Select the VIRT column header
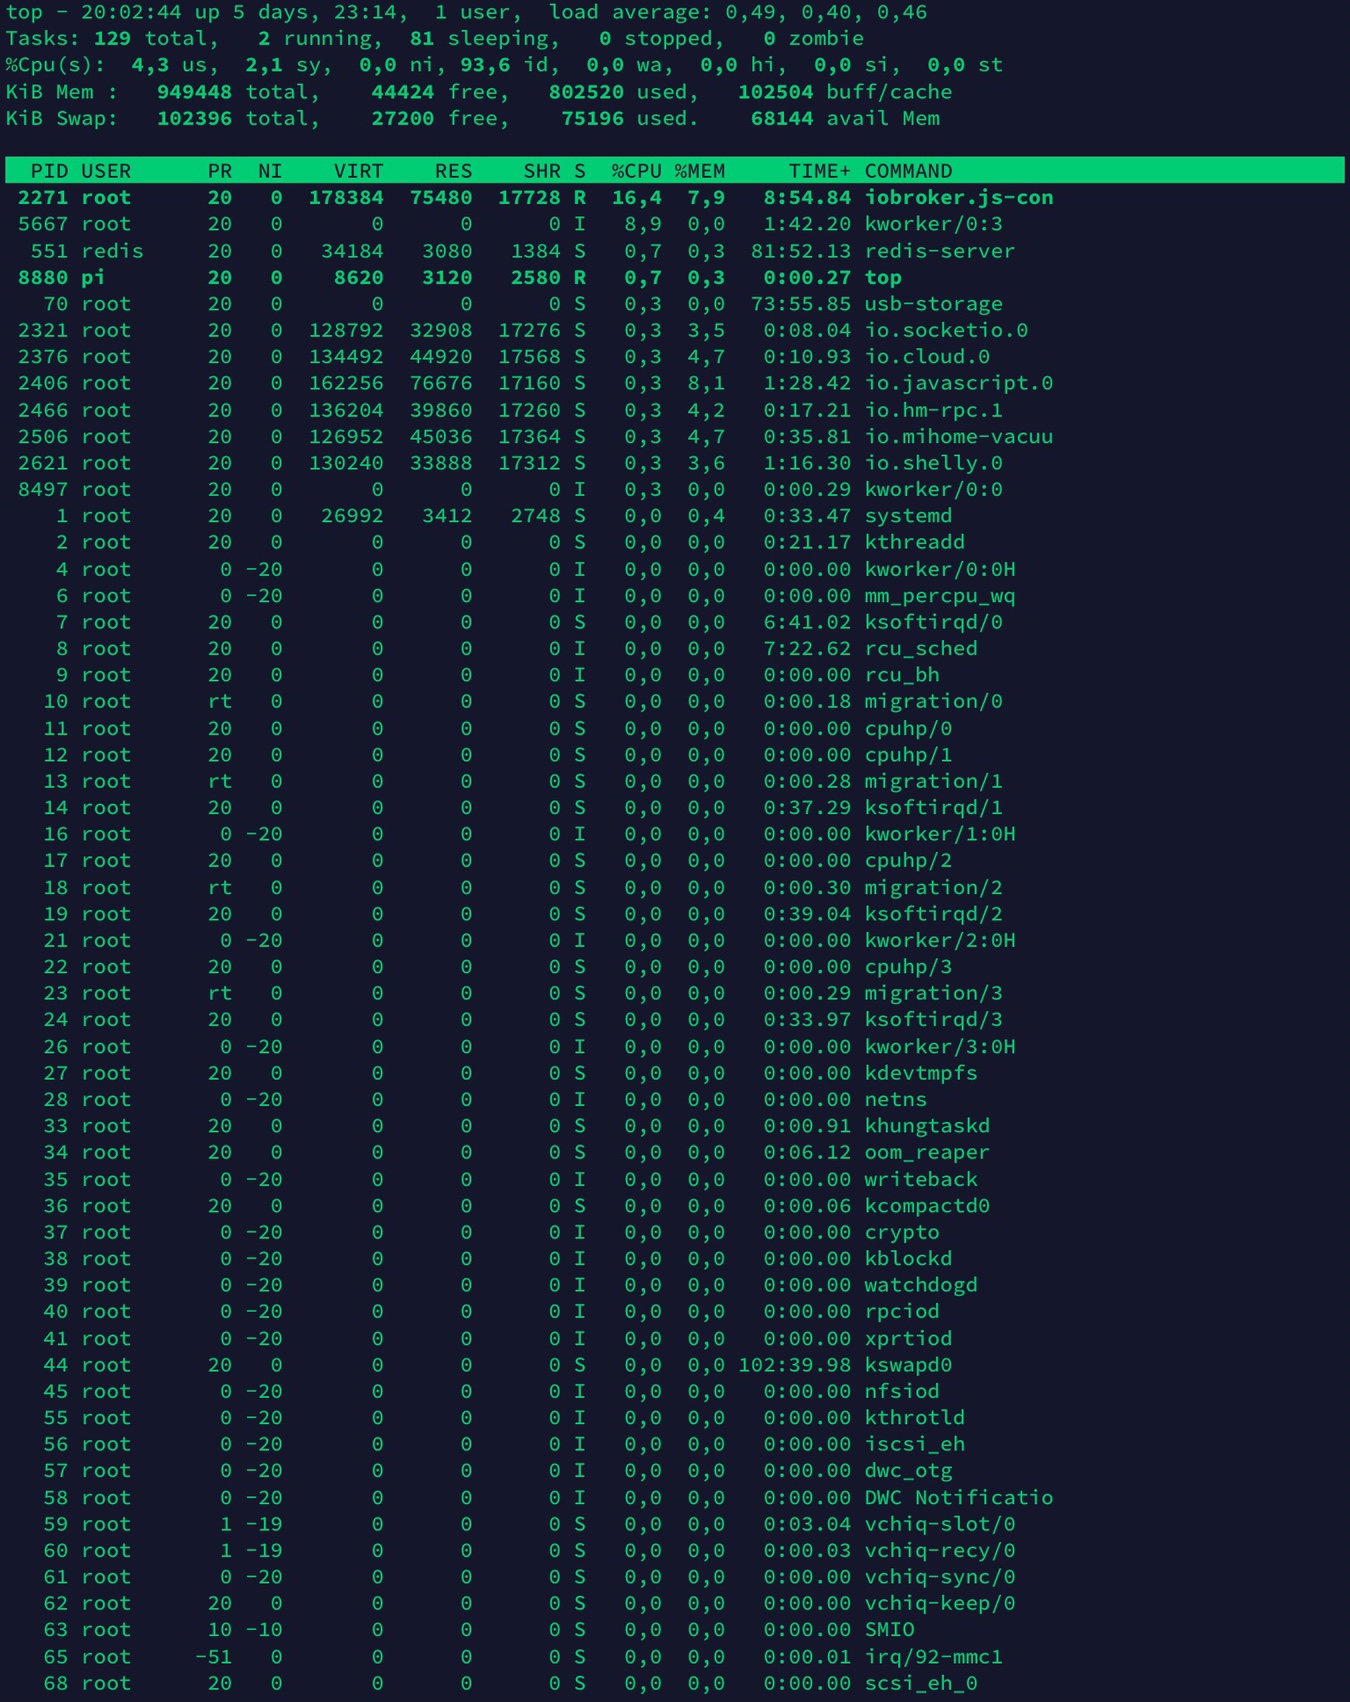 (x=359, y=171)
